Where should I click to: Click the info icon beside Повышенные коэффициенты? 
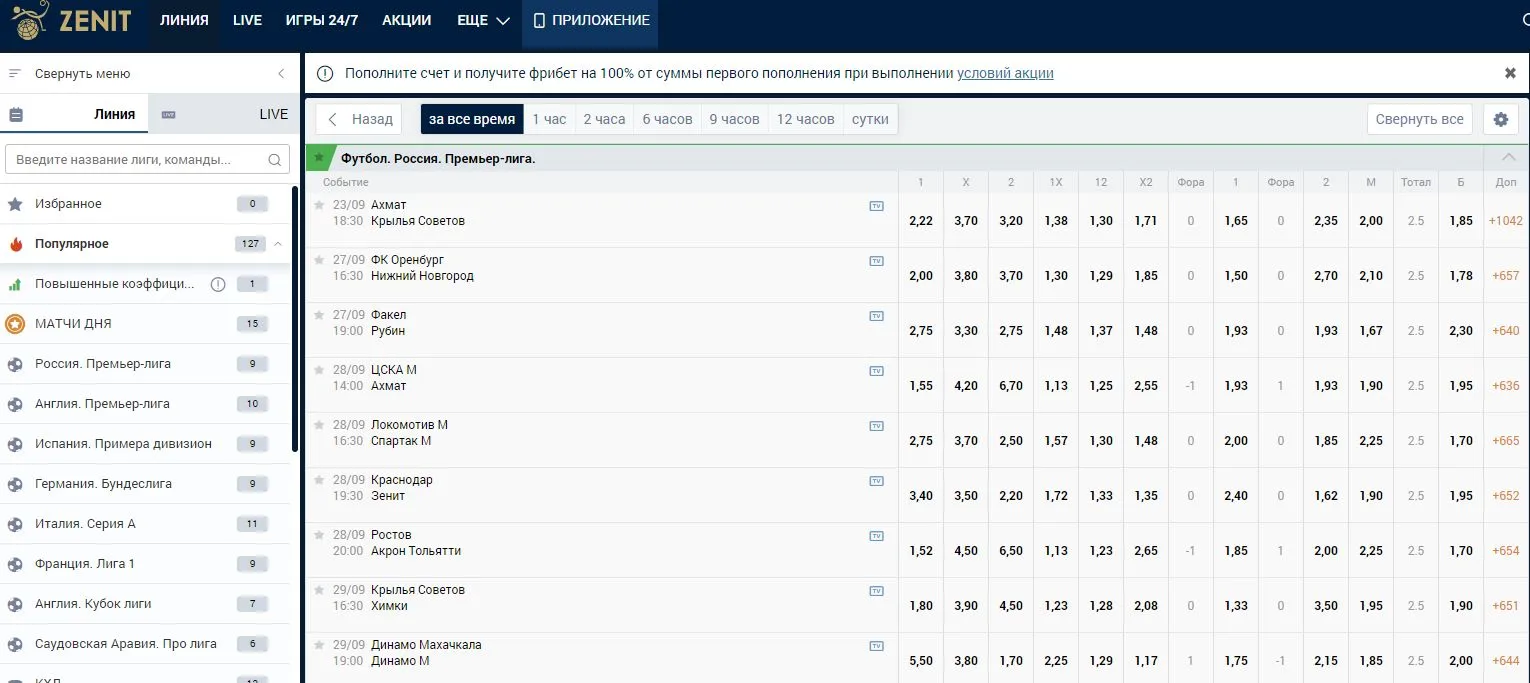click(218, 284)
